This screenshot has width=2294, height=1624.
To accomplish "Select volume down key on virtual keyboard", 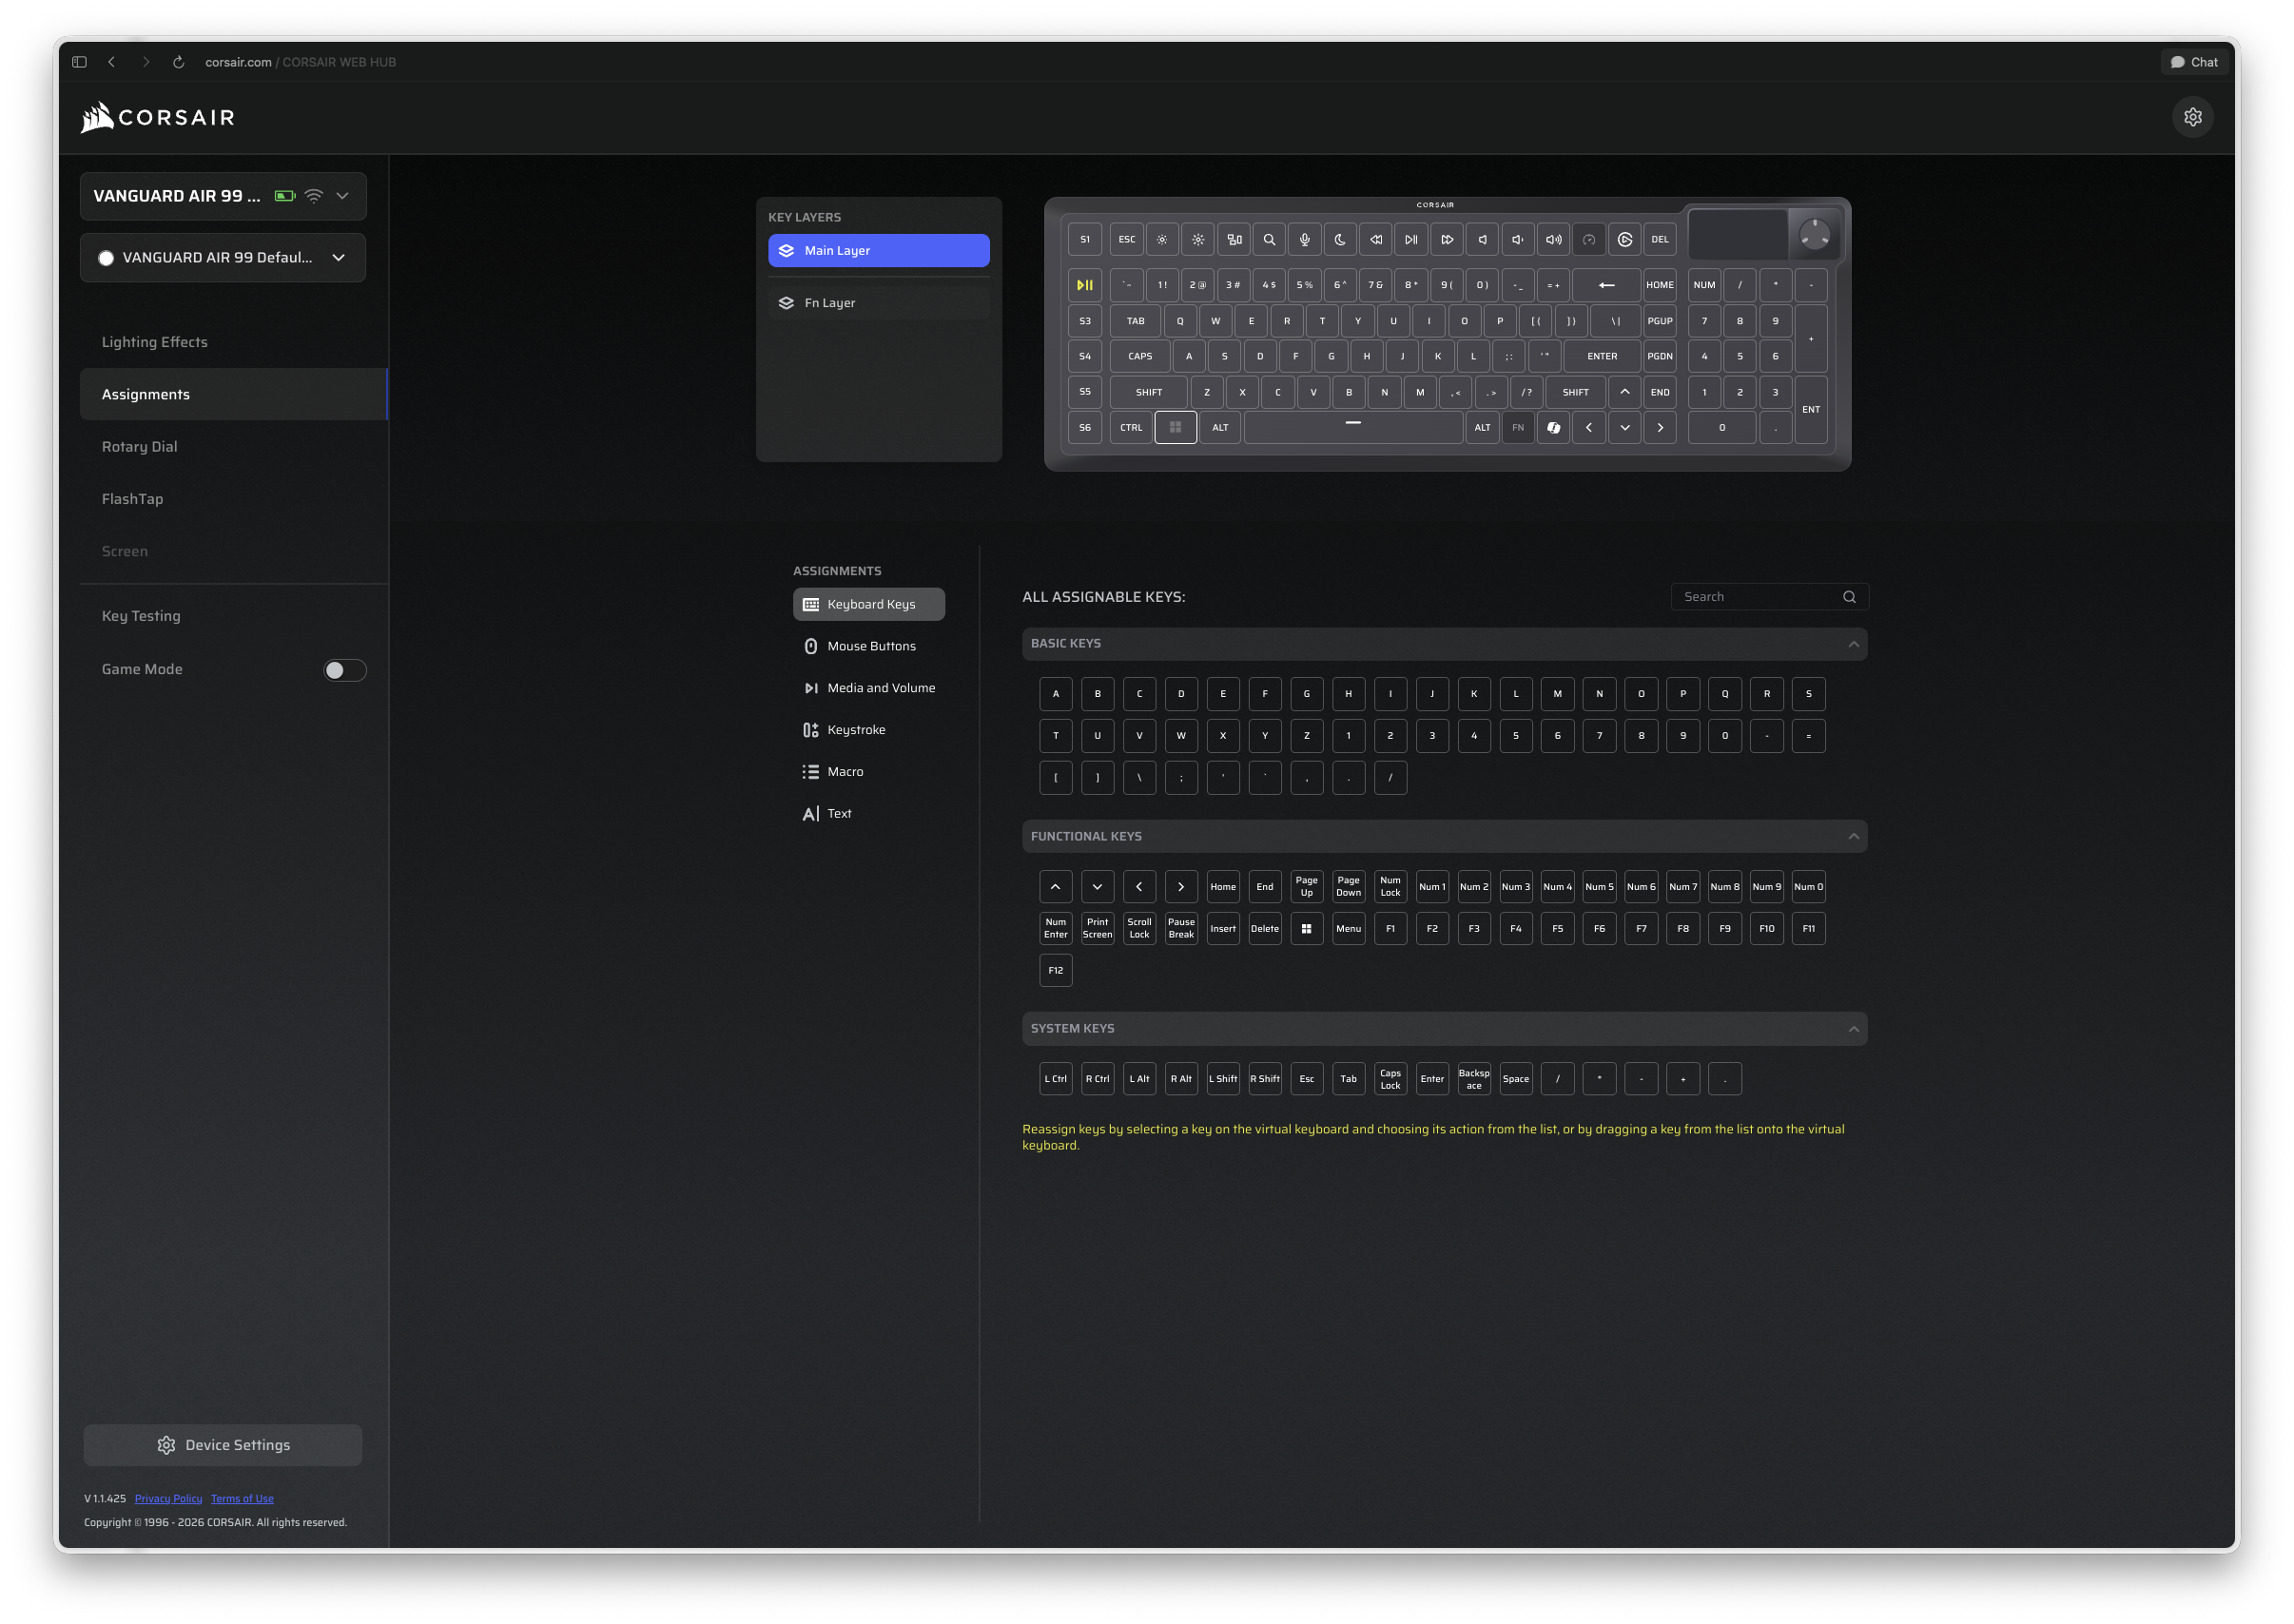I will (1518, 240).
